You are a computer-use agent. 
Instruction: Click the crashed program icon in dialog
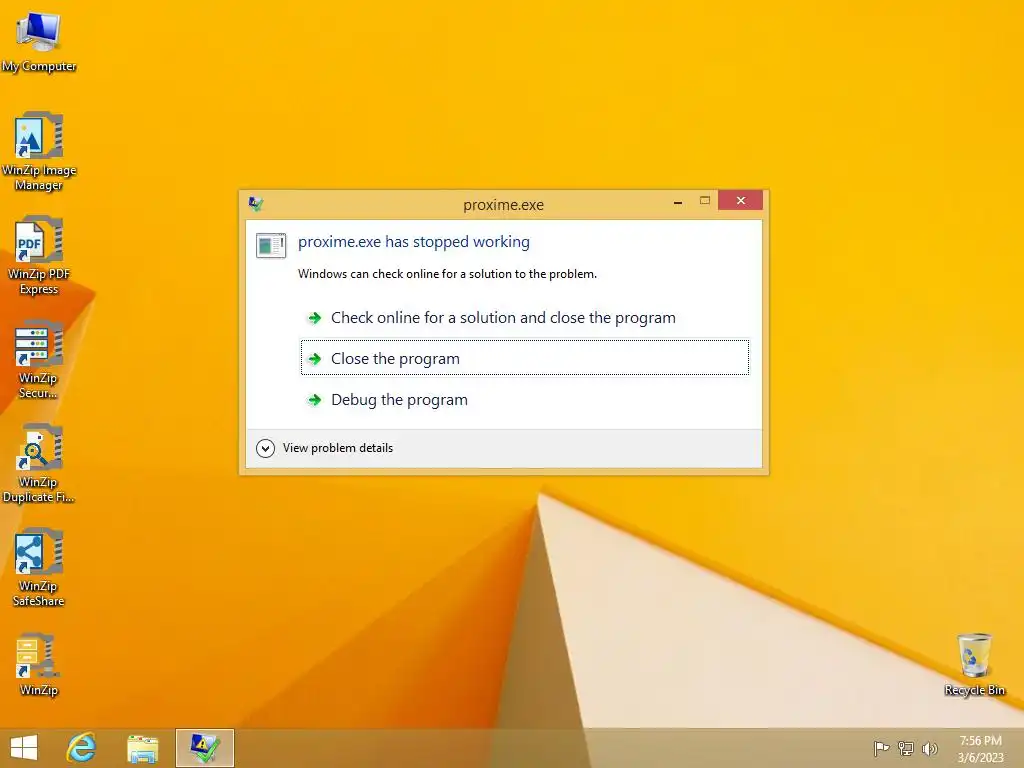click(x=271, y=246)
